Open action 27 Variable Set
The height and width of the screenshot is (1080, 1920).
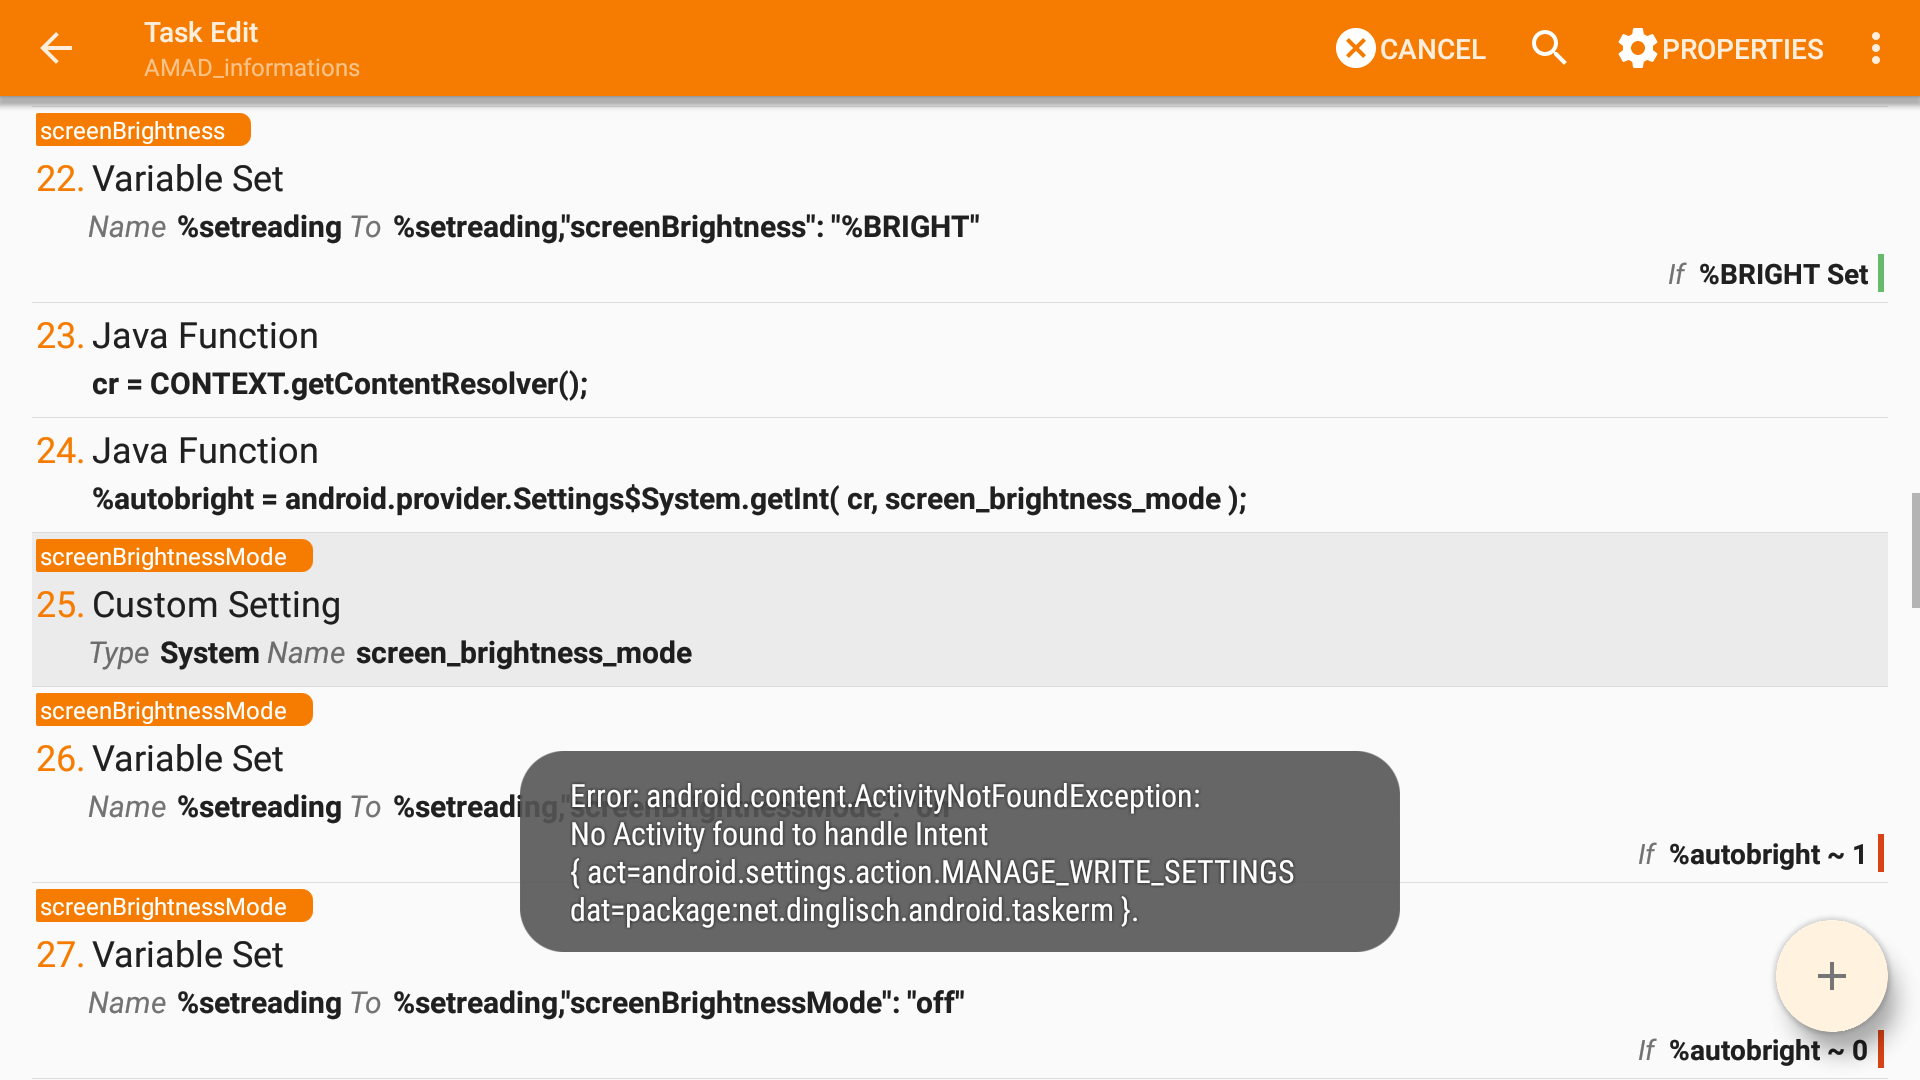[188, 955]
